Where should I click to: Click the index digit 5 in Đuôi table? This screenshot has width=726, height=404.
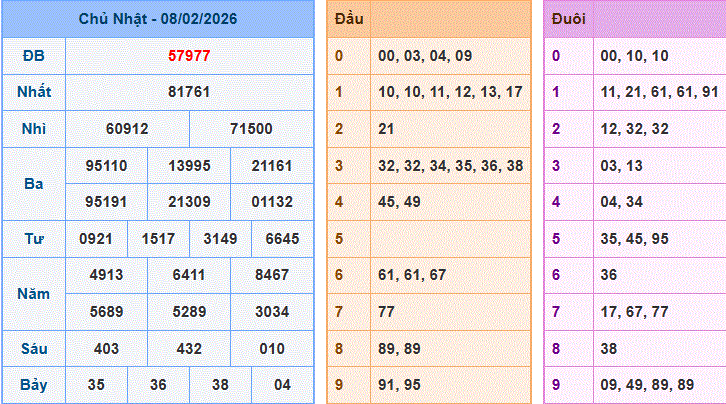[556, 239]
